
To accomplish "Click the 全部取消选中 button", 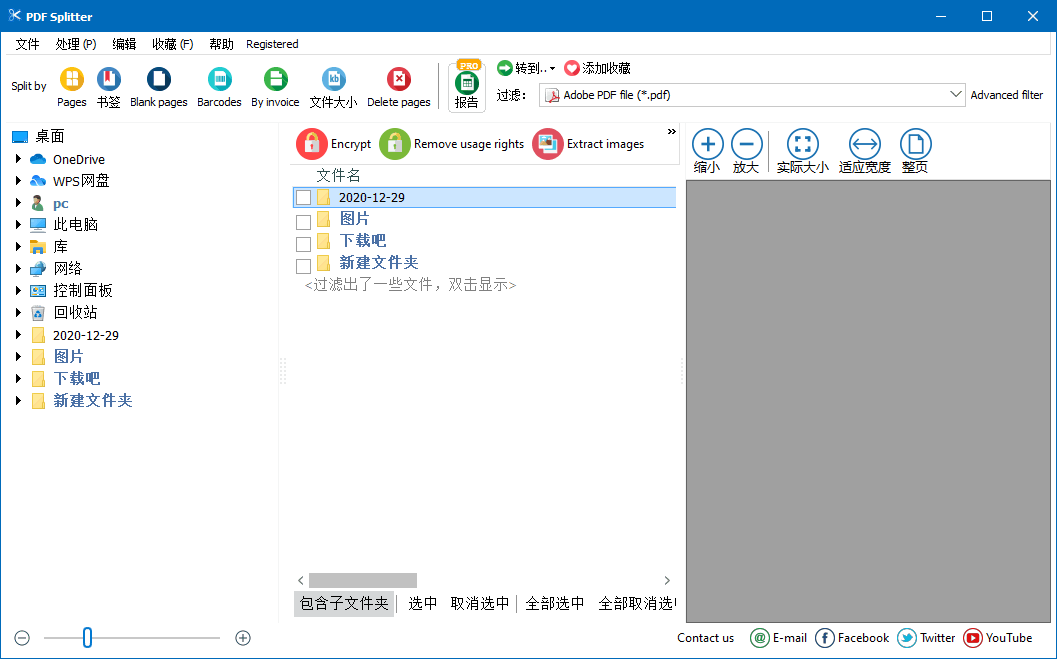I will pos(637,604).
